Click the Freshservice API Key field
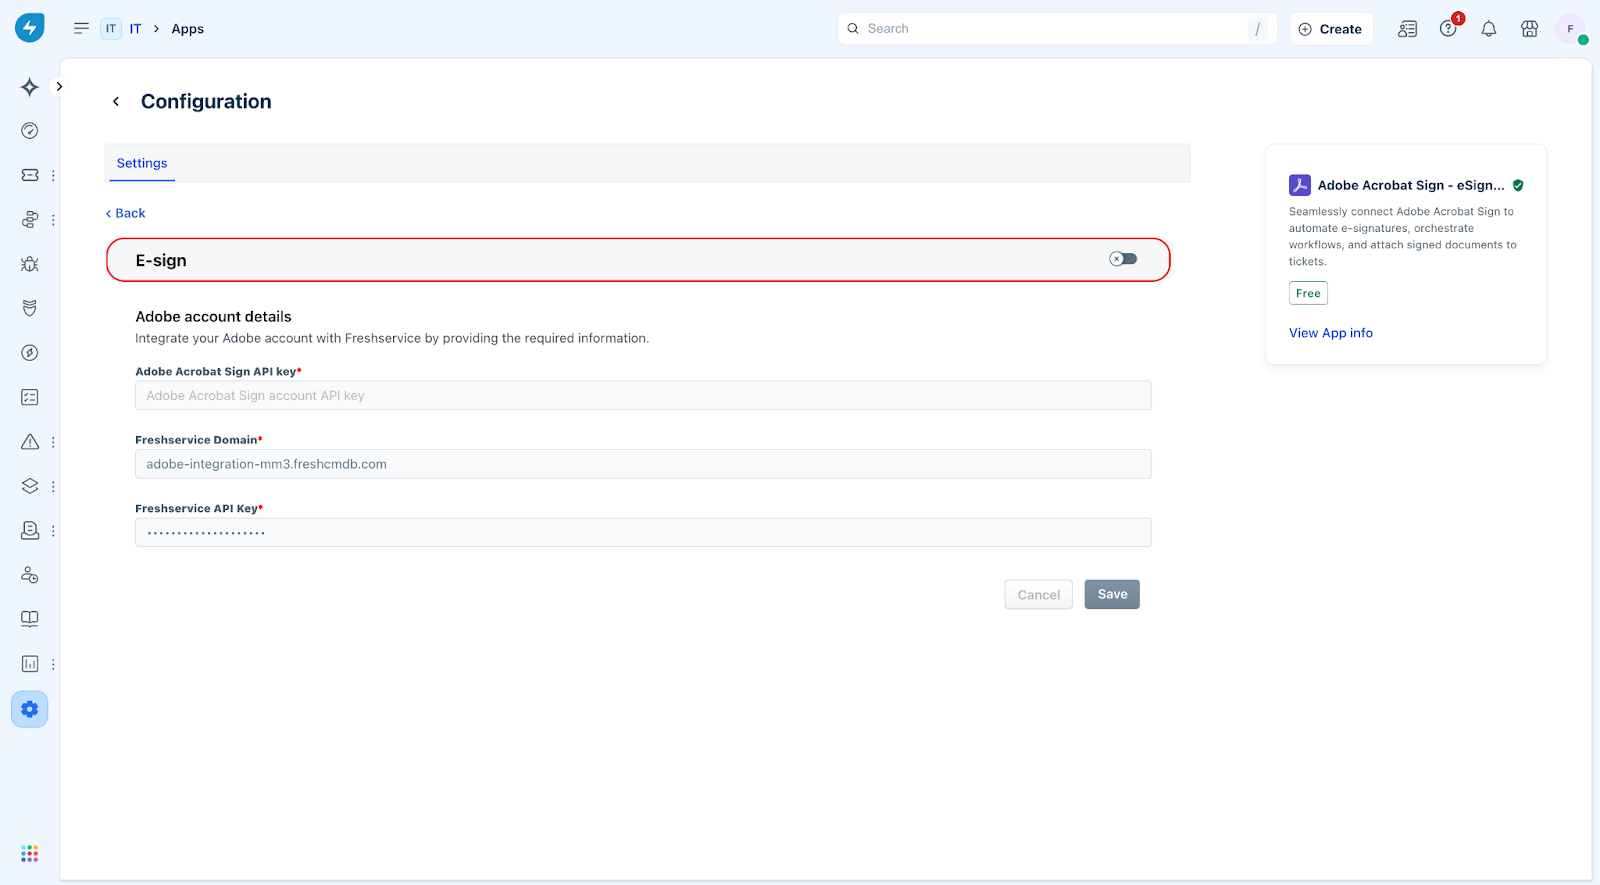 coord(643,532)
